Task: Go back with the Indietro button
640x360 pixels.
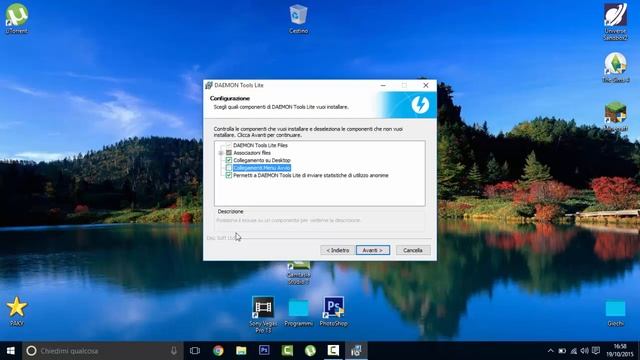Action: (338, 250)
